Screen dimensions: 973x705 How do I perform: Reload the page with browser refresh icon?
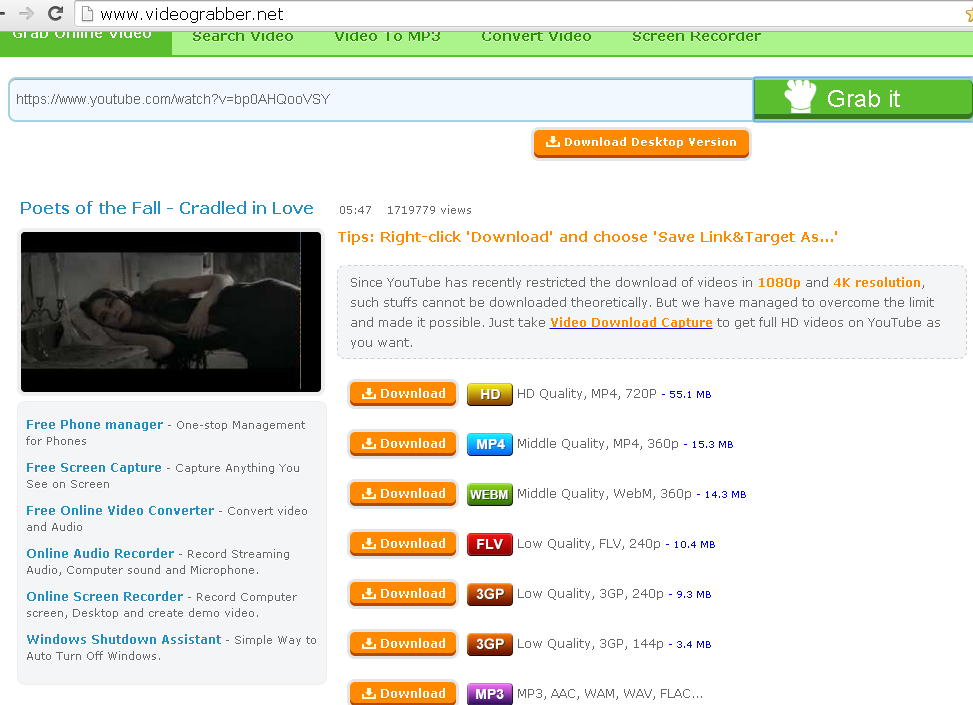[x=56, y=14]
